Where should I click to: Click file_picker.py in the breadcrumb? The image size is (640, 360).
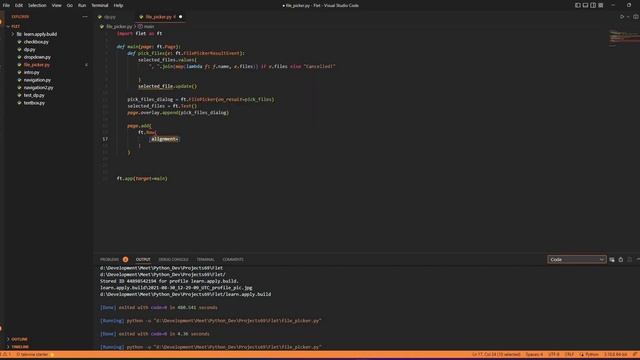(119, 27)
